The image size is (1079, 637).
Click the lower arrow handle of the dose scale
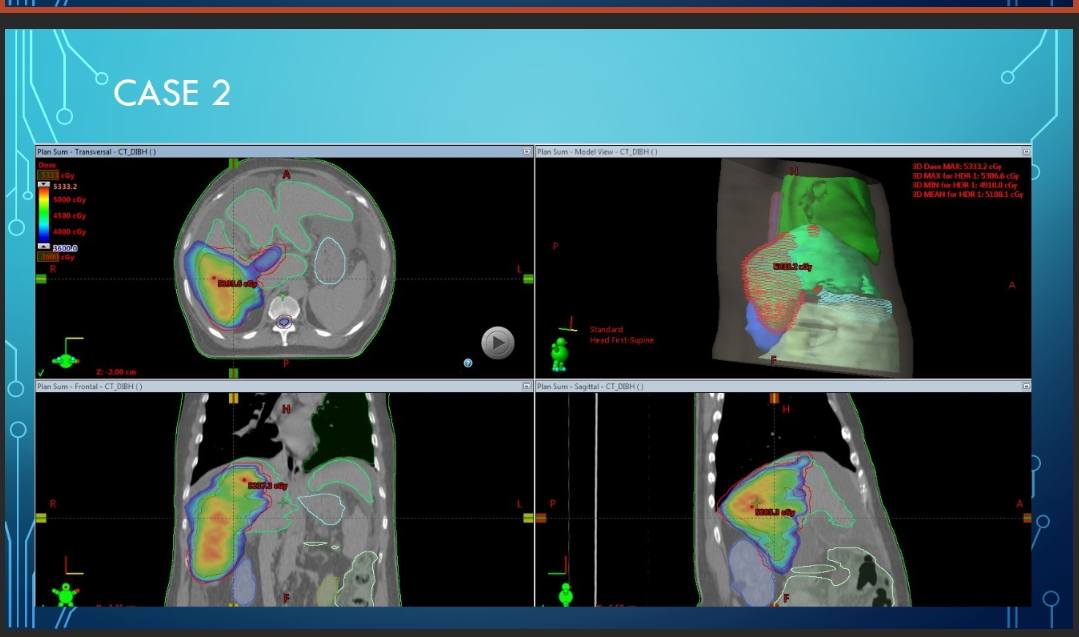tap(43, 246)
